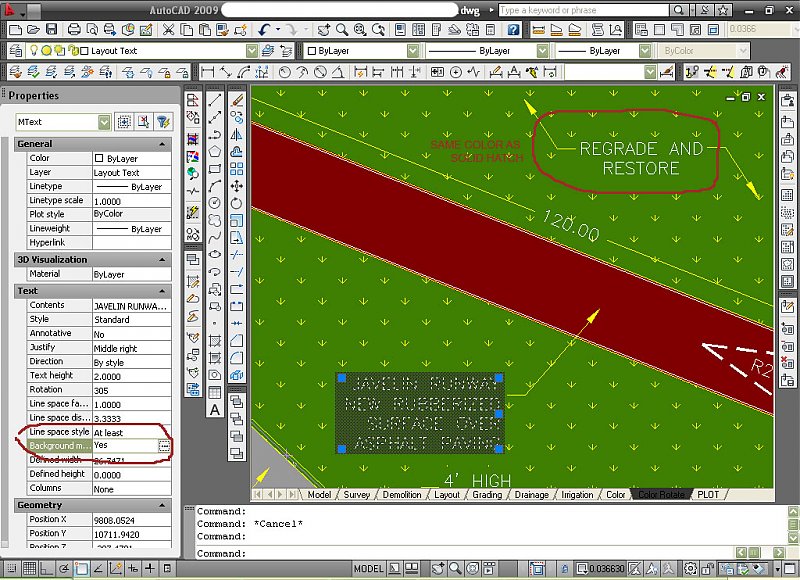Image resolution: width=800 pixels, height=580 pixels.
Task: Open the MText object type dropdown
Action: (104, 122)
